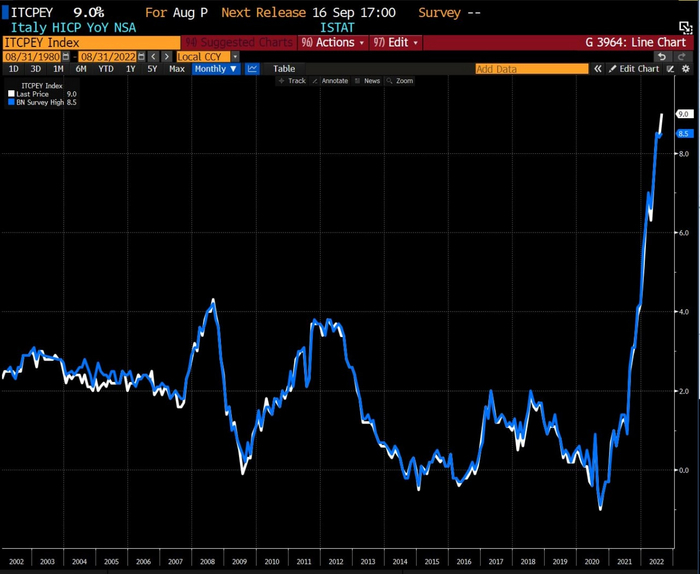Open the chart notes edit icon
The height and width of the screenshot is (574, 700).
671,69
